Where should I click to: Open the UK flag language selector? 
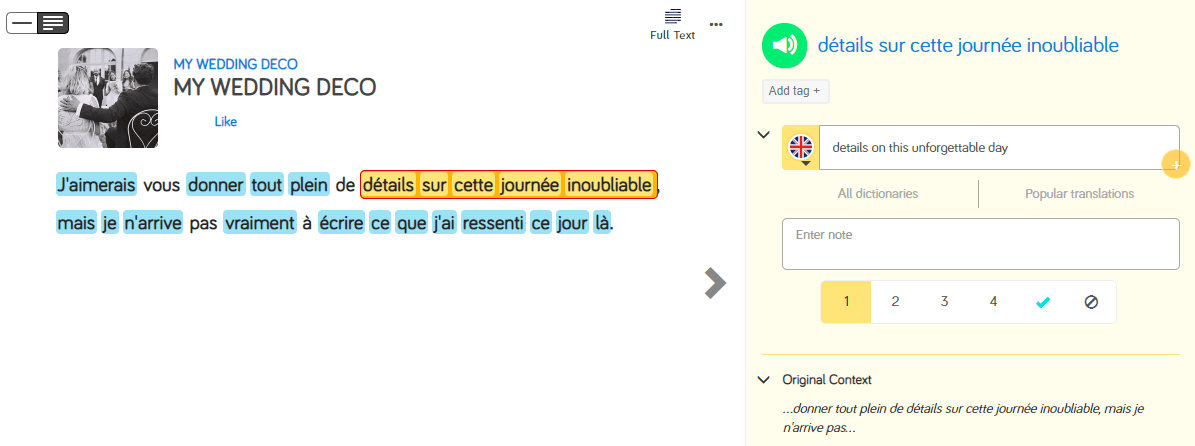[x=801, y=148]
